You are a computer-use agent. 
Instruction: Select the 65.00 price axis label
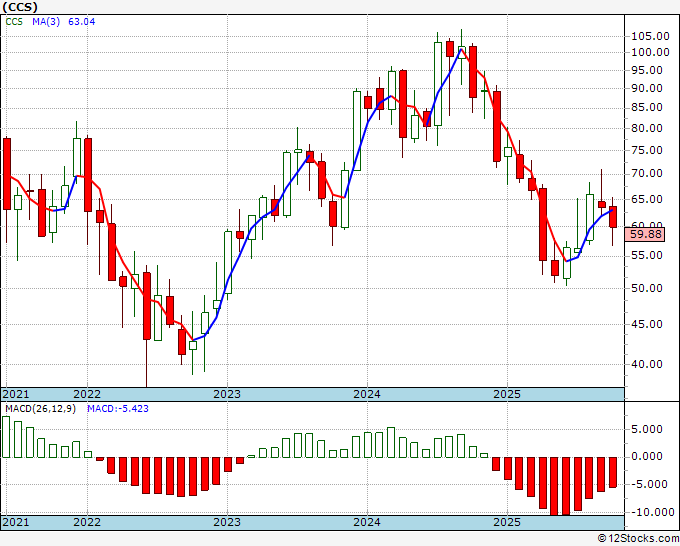pos(647,199)
